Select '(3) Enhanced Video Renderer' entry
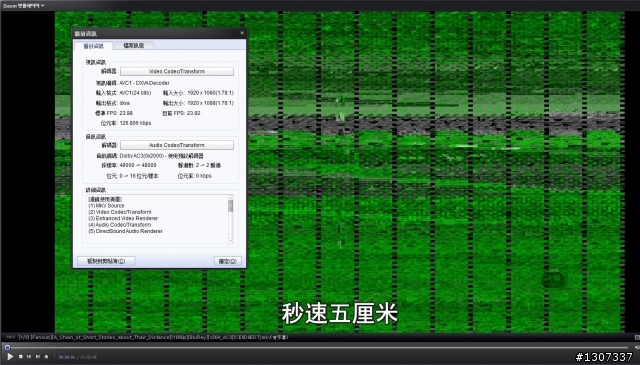The image size is (640, 365). (123, 218)
